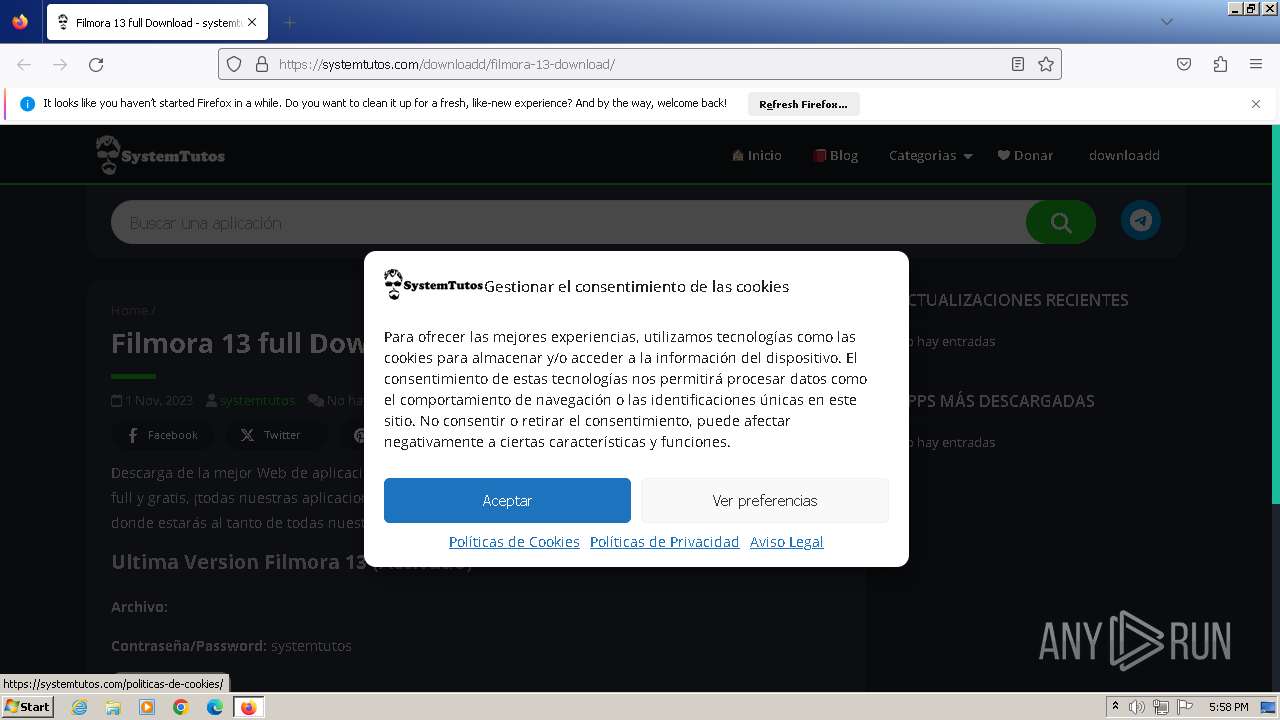The height and width of the screenshot is (720, 1280).
Task: Launch Internet Explorer from taskbar
Action: click(79, 707)
